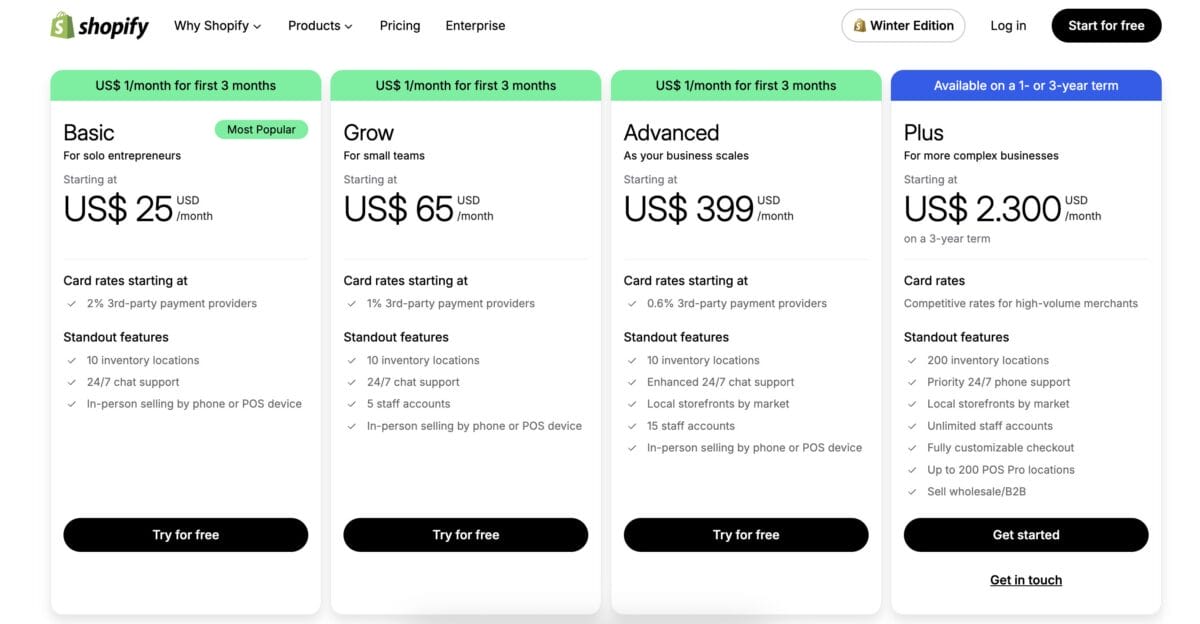Image resolution: width=1200 pixels, height=624 pixels.
Task: Click the Shopify logo in the header
Action: pos(100,25)
